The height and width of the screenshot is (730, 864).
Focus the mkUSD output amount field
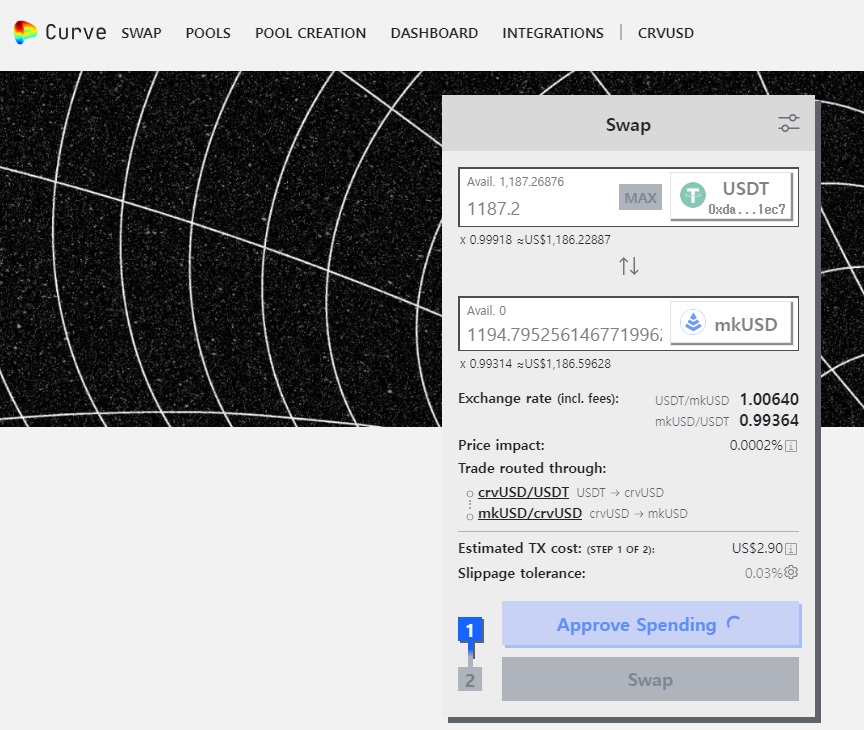[x=565, y=334]
